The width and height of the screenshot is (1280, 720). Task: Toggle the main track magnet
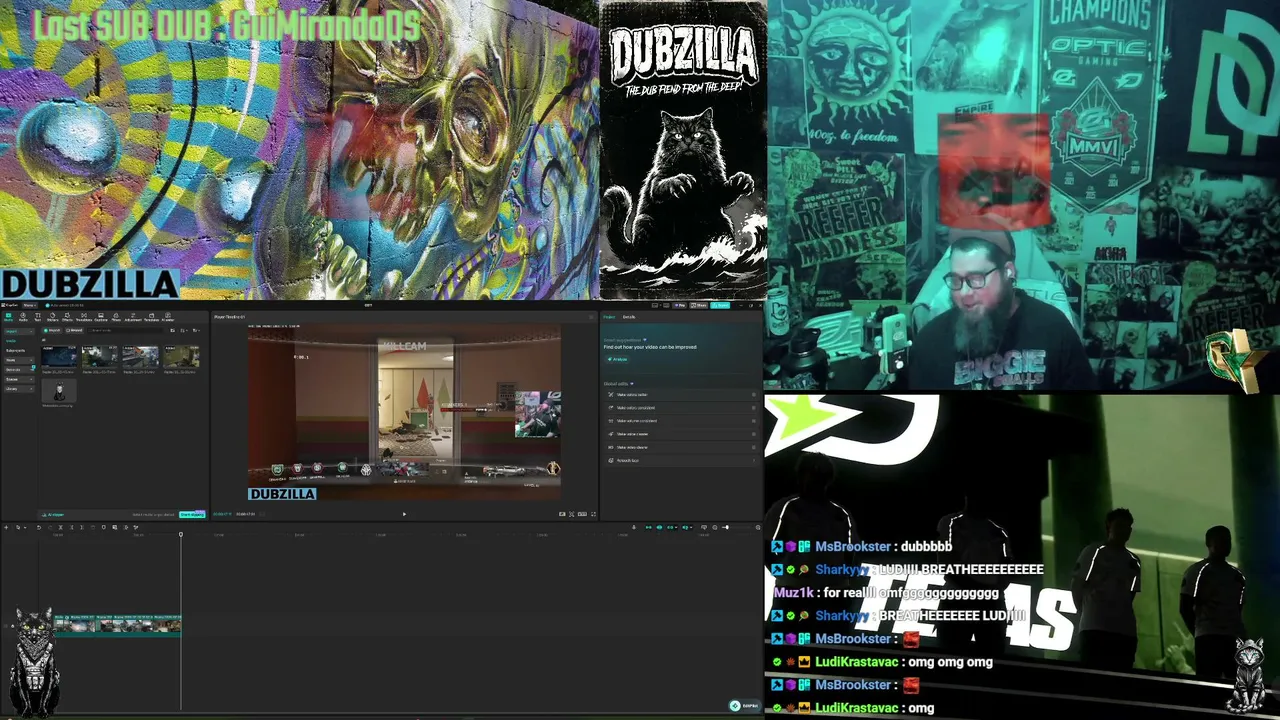[648, 527]
